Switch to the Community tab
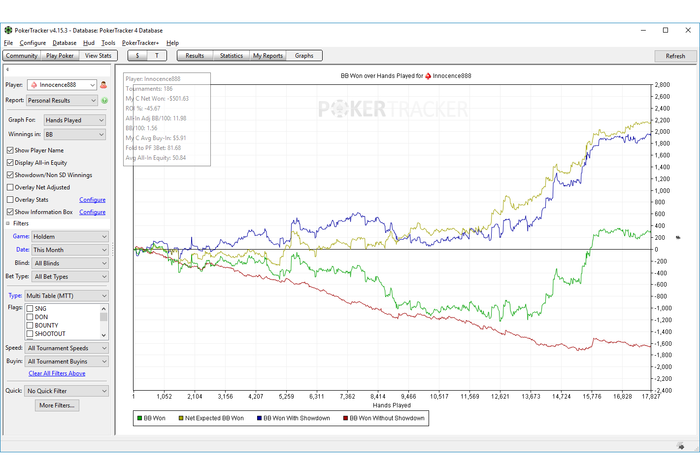The height and width of the screenshot is (475, 700). click(x=22, y=56)
